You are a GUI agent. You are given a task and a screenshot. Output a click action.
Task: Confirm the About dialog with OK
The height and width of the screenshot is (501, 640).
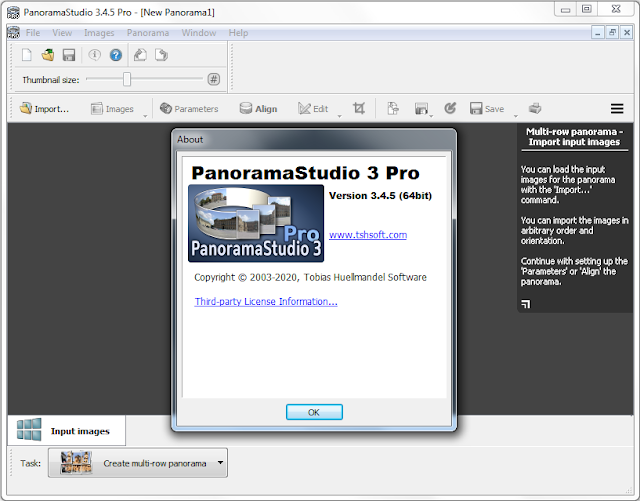314,412
